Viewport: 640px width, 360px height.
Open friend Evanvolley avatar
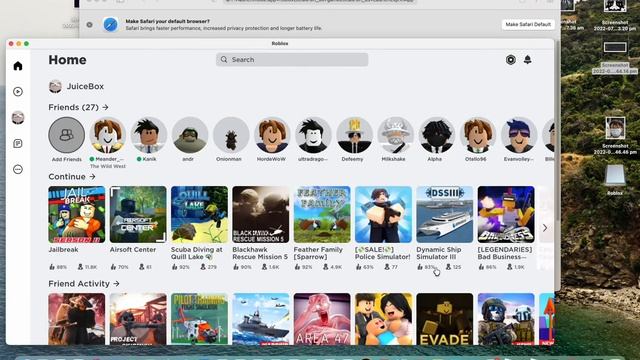click(x=519, y=135)
